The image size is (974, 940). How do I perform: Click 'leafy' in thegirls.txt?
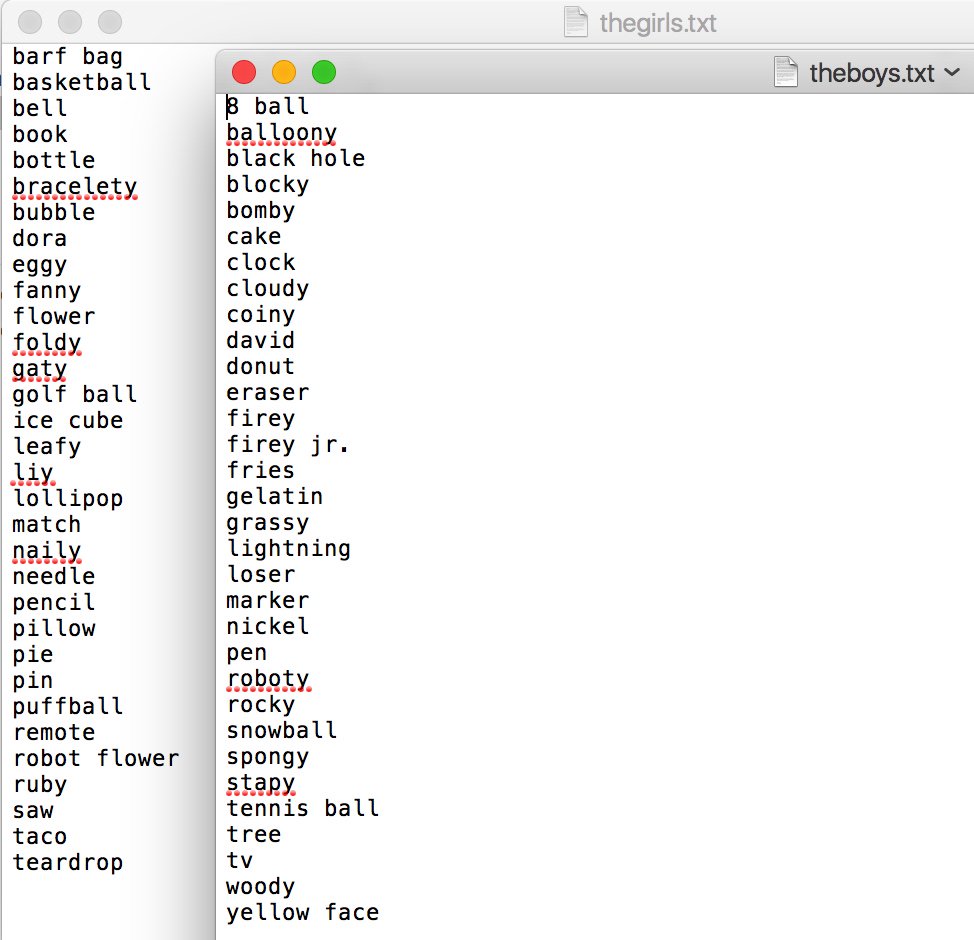click(47, 447)
